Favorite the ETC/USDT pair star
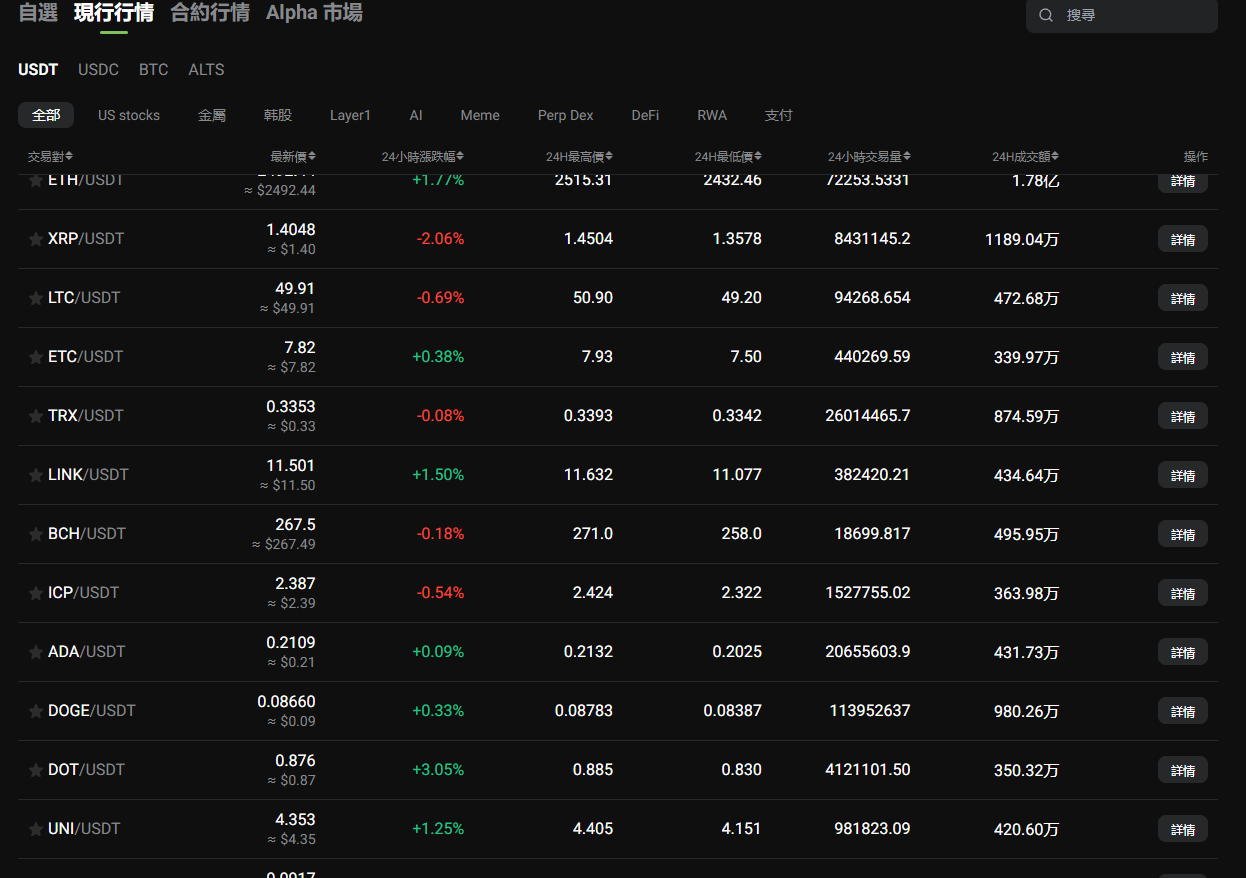Viewport: 1246px width, 878px height. 36,358
